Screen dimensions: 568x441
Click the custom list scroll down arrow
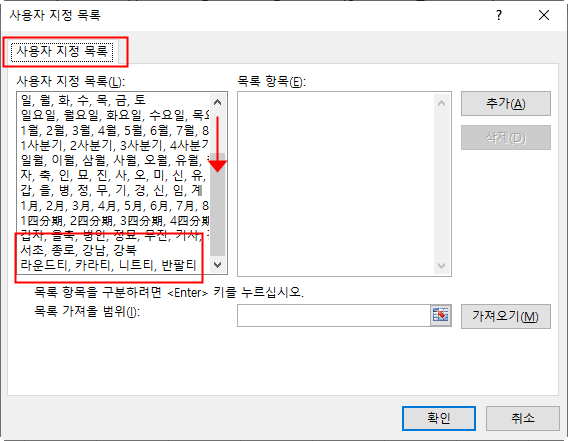217,265
